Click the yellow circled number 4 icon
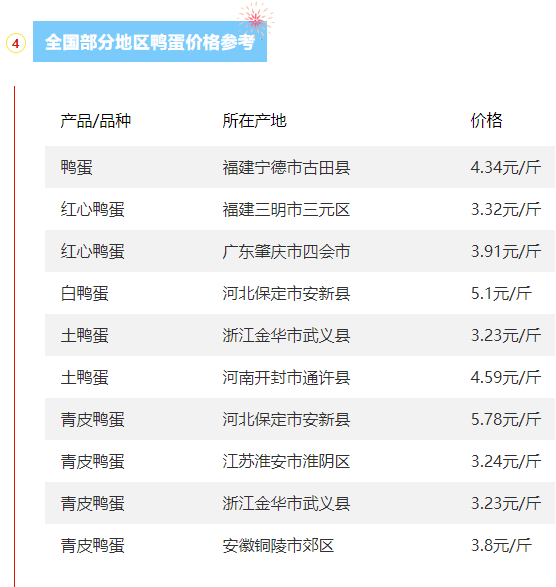Screen dimensions: 556x587 [16, 43]
